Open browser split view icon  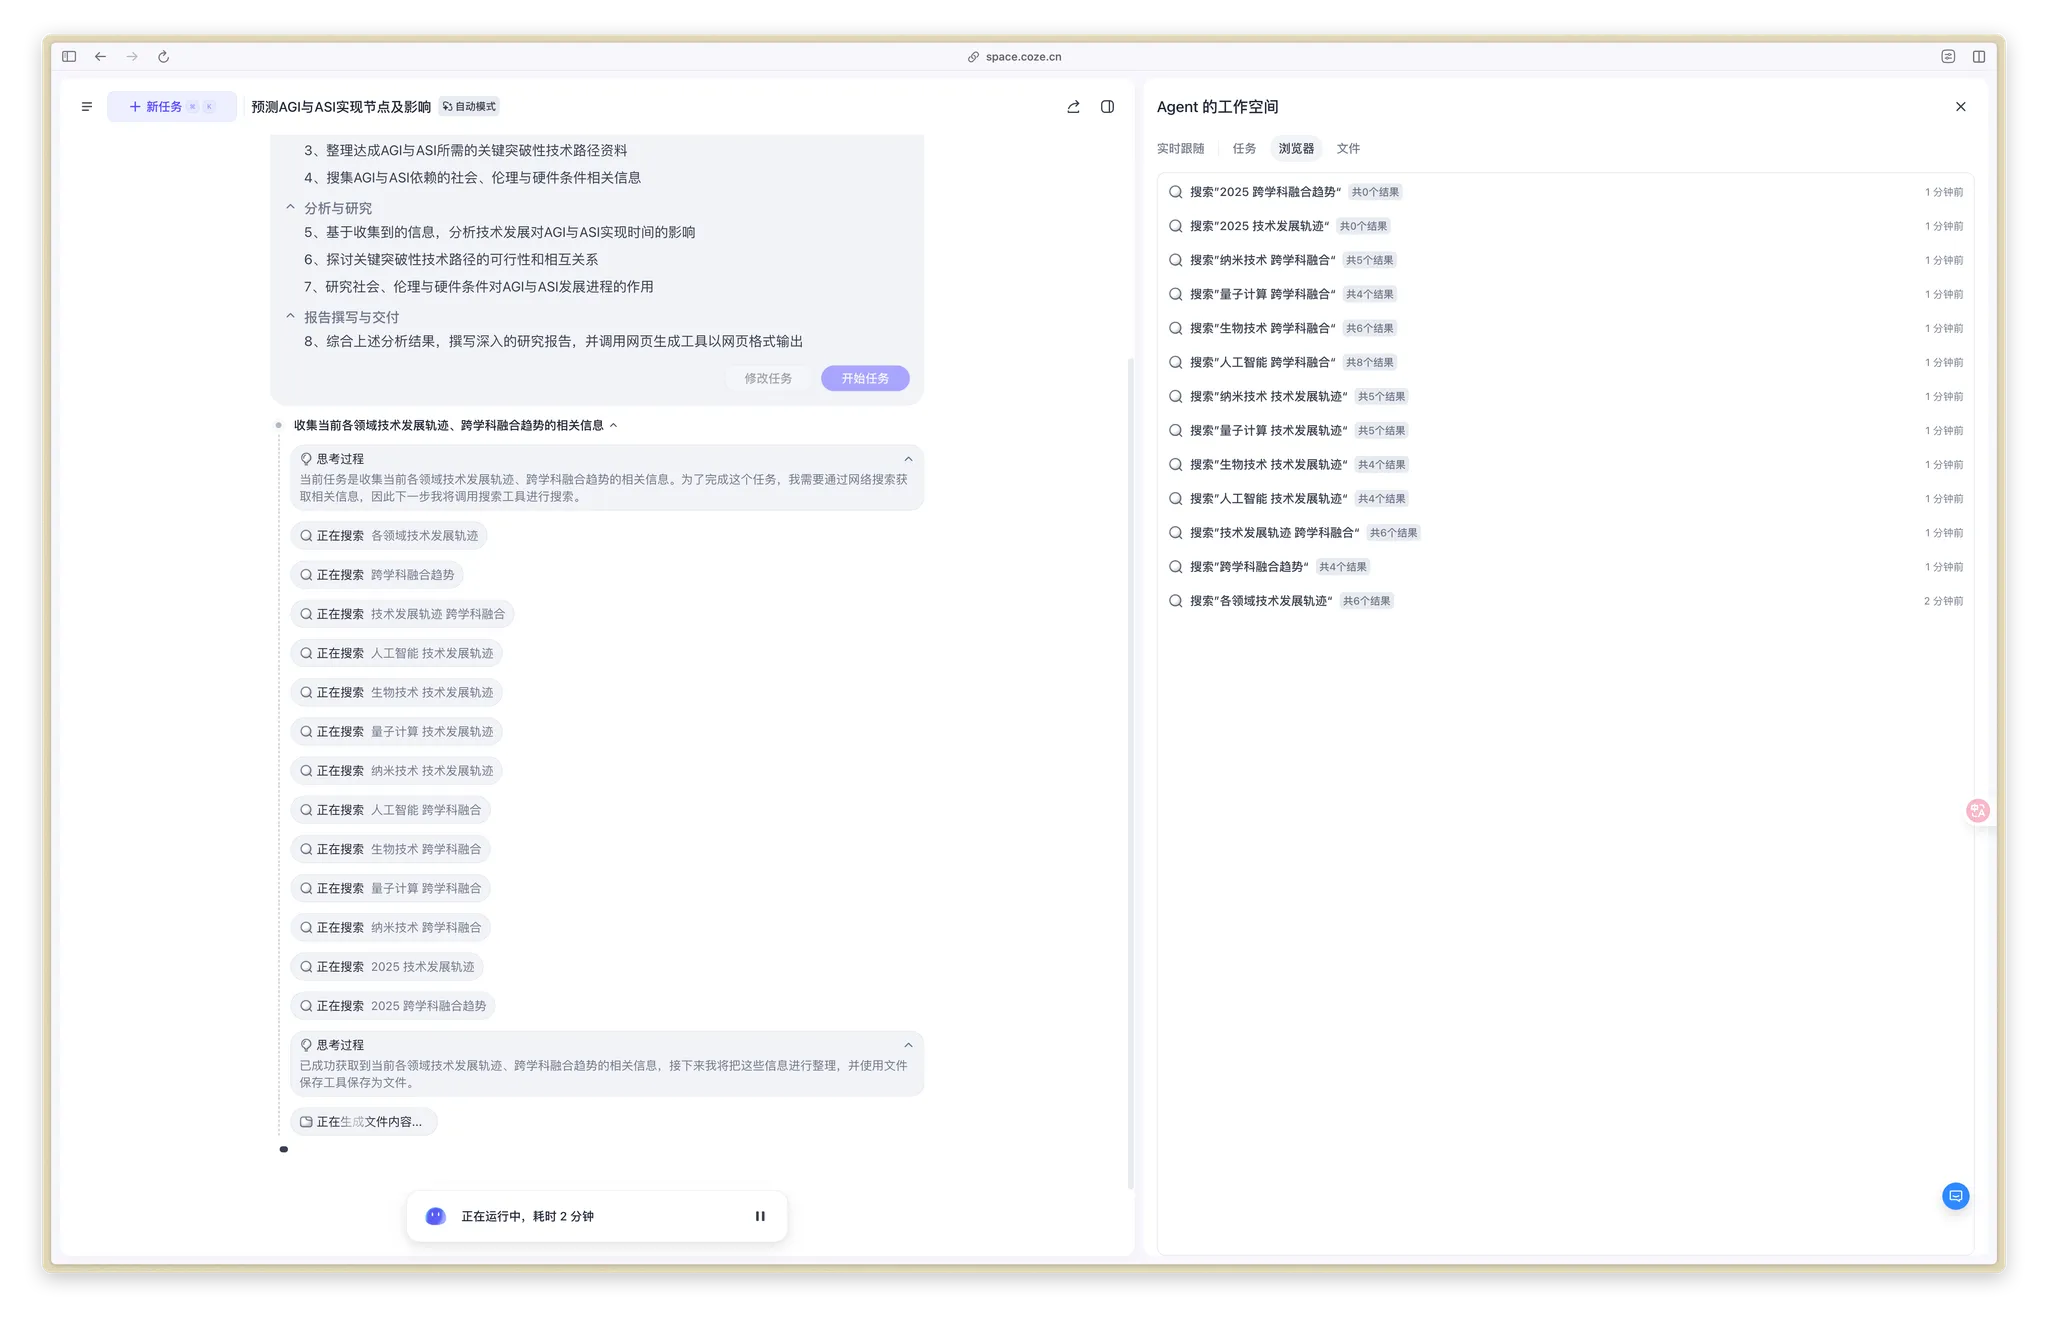pyautogui.click(x=1978, y=57)
